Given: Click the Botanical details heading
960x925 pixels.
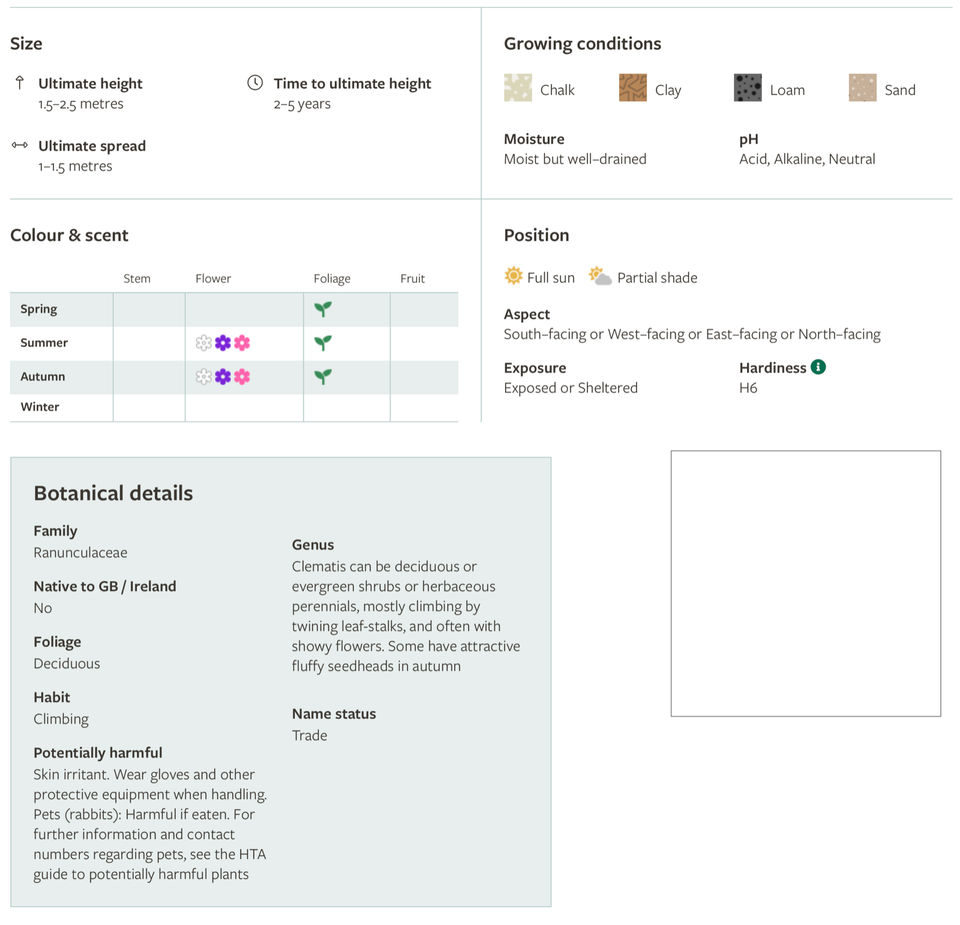Looking at the screenshot, I should [x=113, y=493].
